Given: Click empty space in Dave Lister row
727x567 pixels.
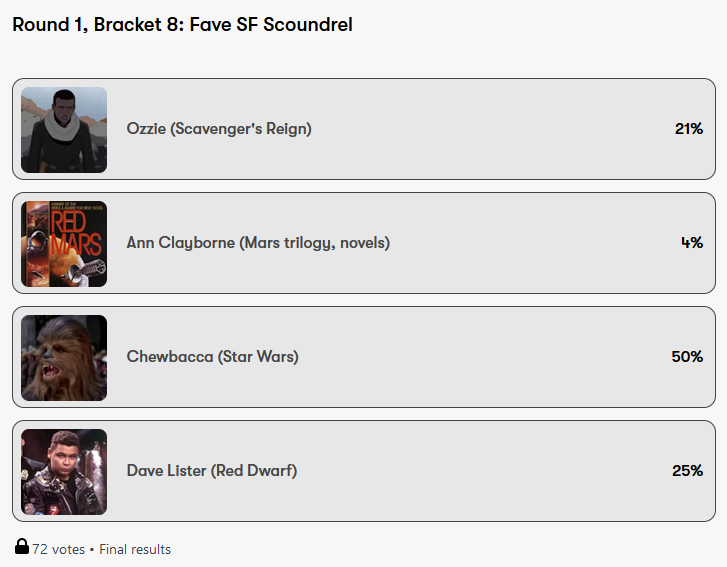Looking at the screenshot, I should (x=480, y=471).
